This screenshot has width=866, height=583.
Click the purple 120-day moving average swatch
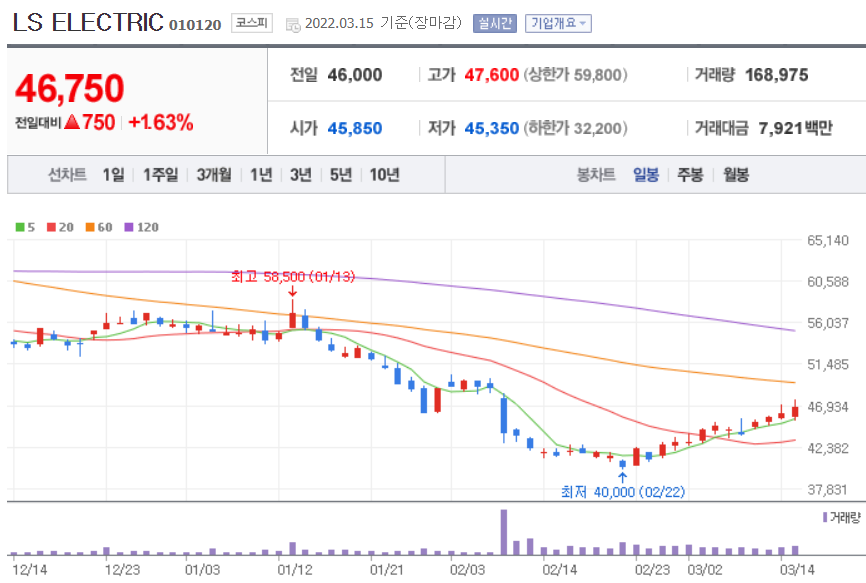129,227
